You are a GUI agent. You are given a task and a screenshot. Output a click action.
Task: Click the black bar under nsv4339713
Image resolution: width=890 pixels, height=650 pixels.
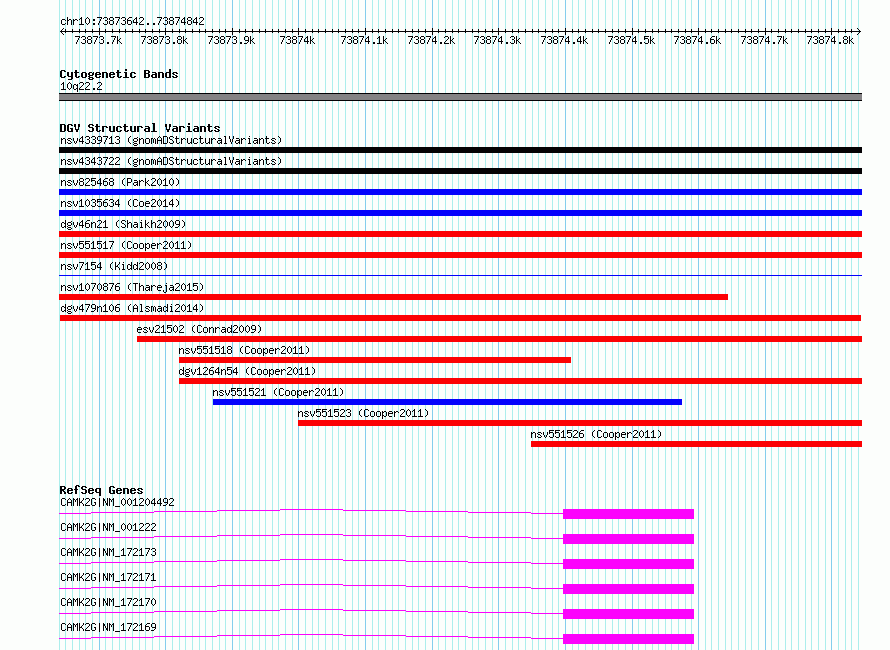(460, 150)
